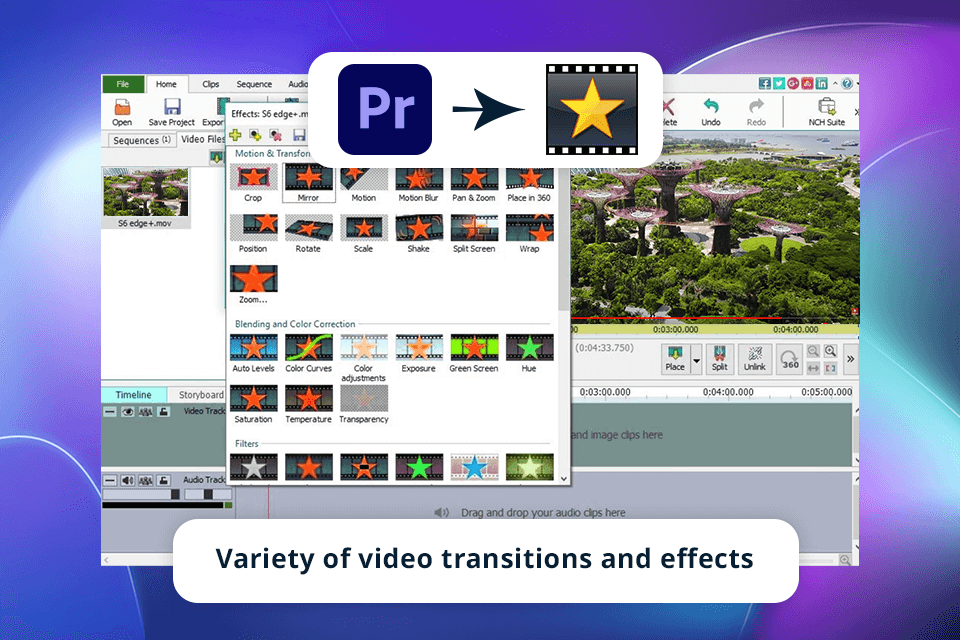960x640 pixels.
Task: Toggle the Video Track lock icon
Action: [163, 412]
